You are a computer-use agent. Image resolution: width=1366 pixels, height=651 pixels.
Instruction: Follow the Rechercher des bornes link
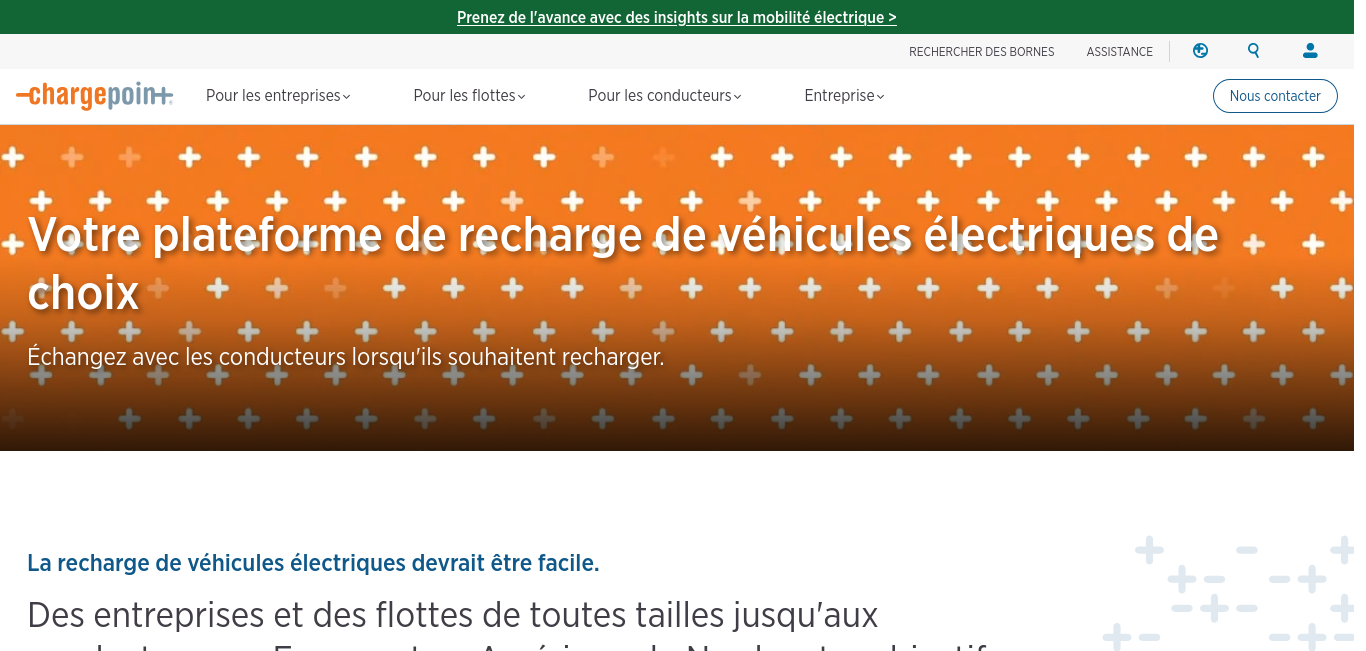pos(981,52)
